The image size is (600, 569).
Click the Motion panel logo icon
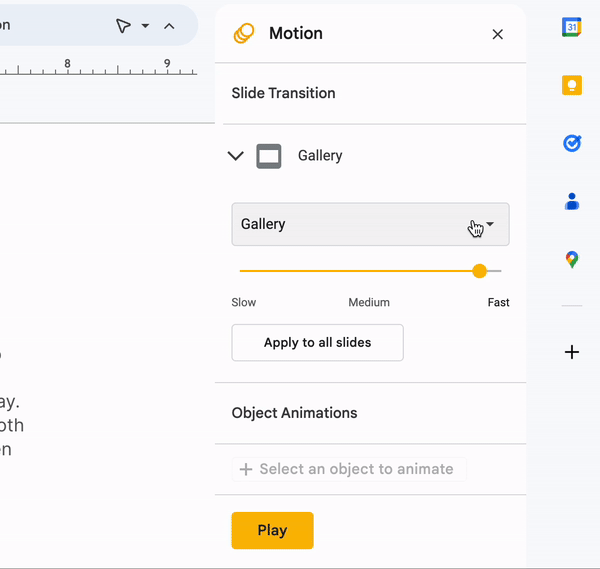click(244, 34)
